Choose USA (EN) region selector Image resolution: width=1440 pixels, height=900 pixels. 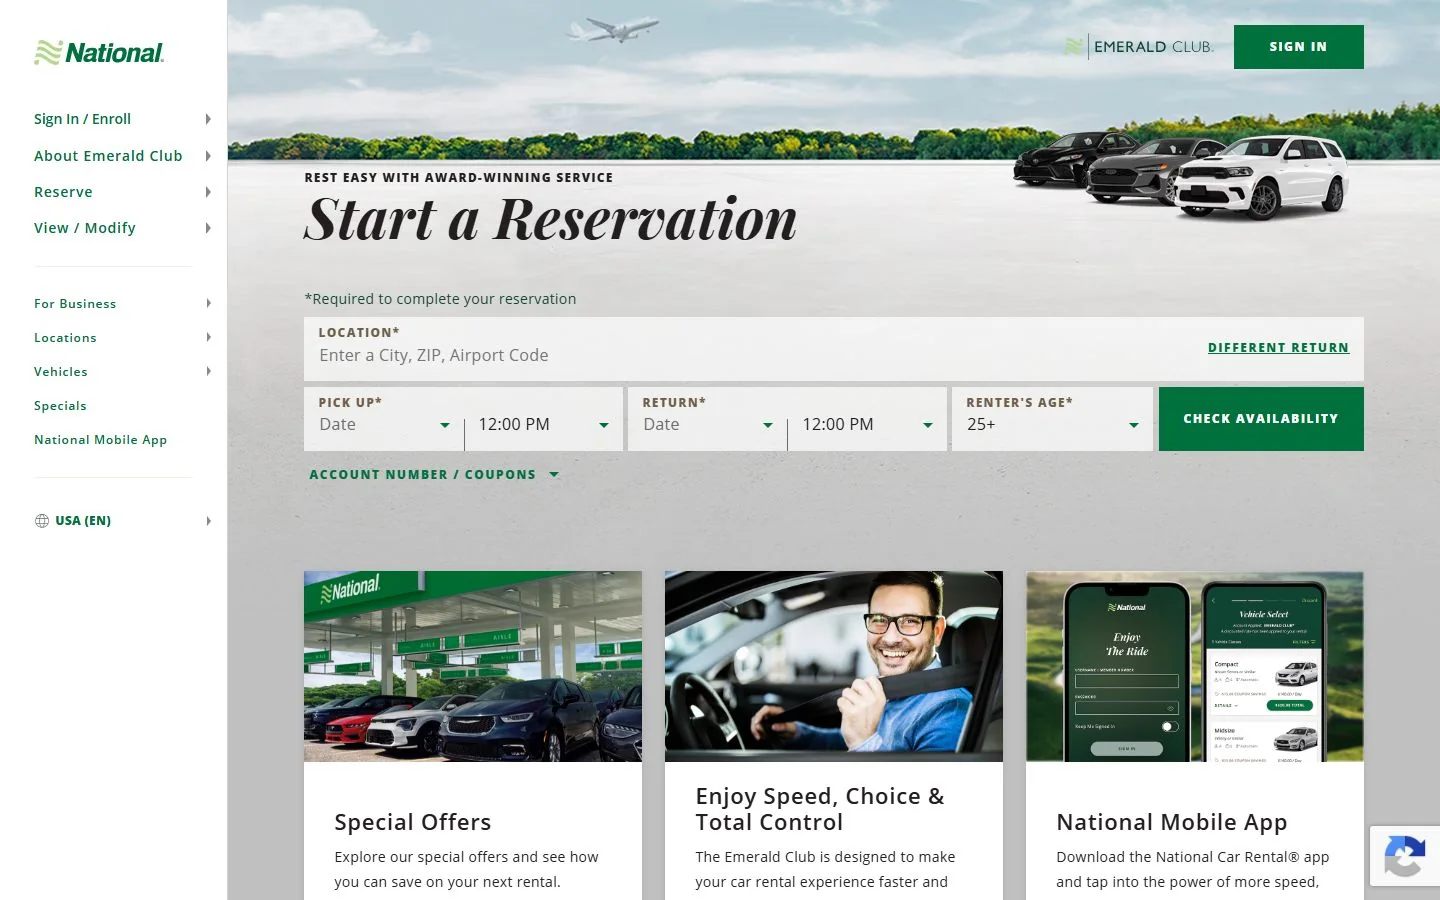click(x=83, y=521)
